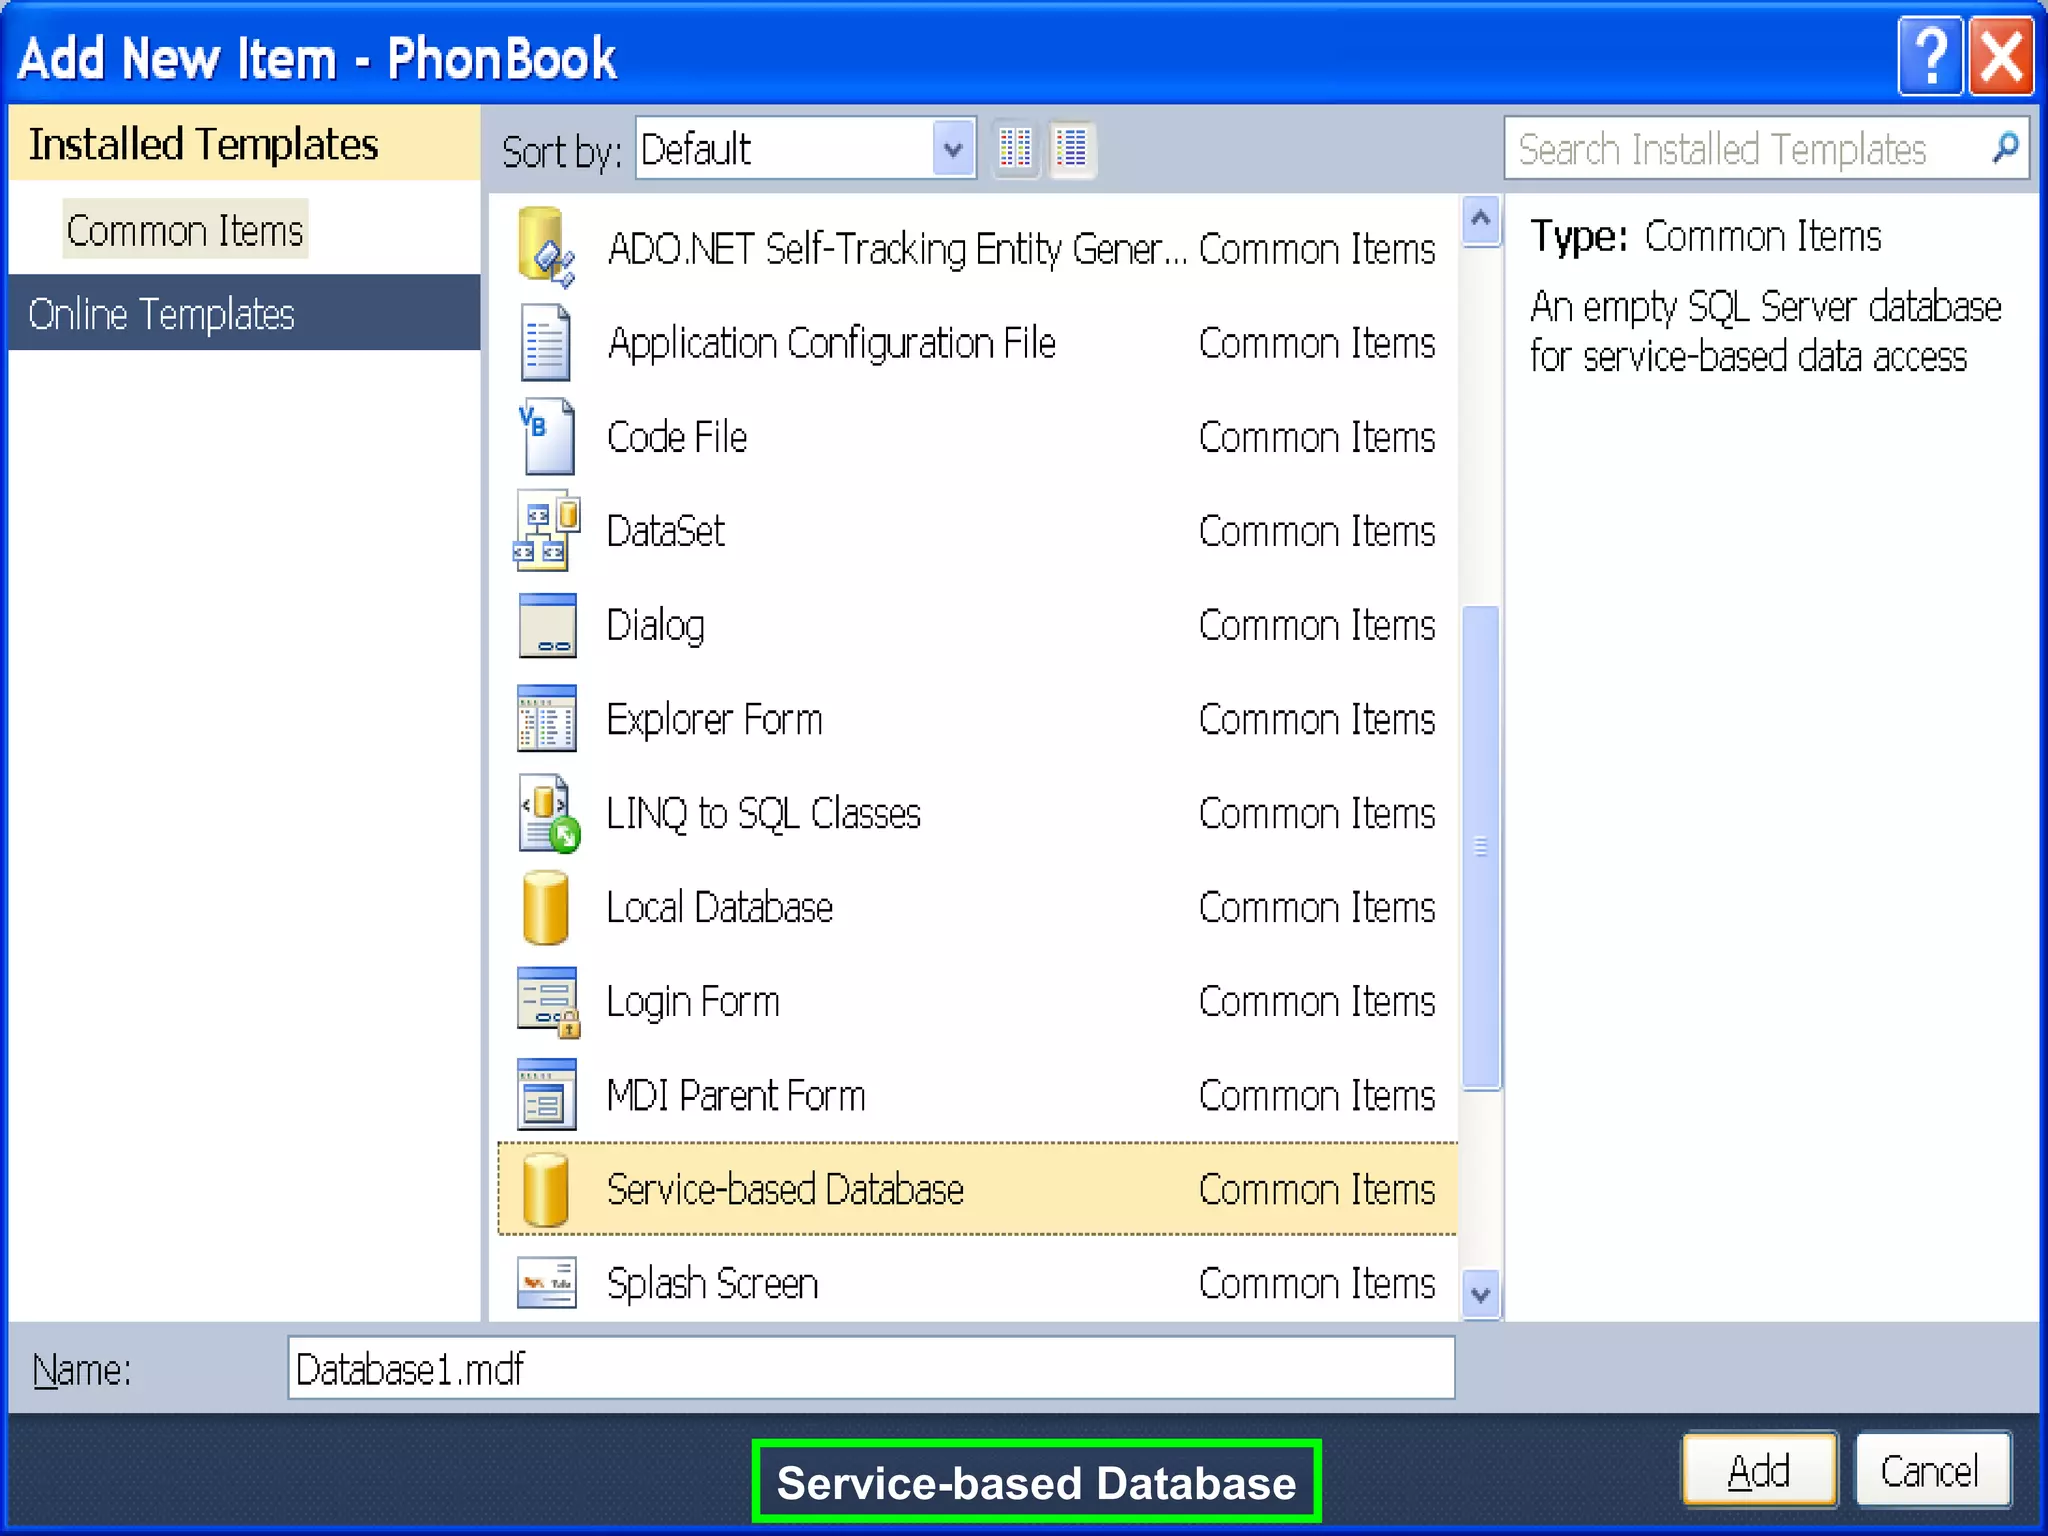Click the Application Configuration File icon
Viewport: 2048px width, 1536px height.
tap(546, 343)
